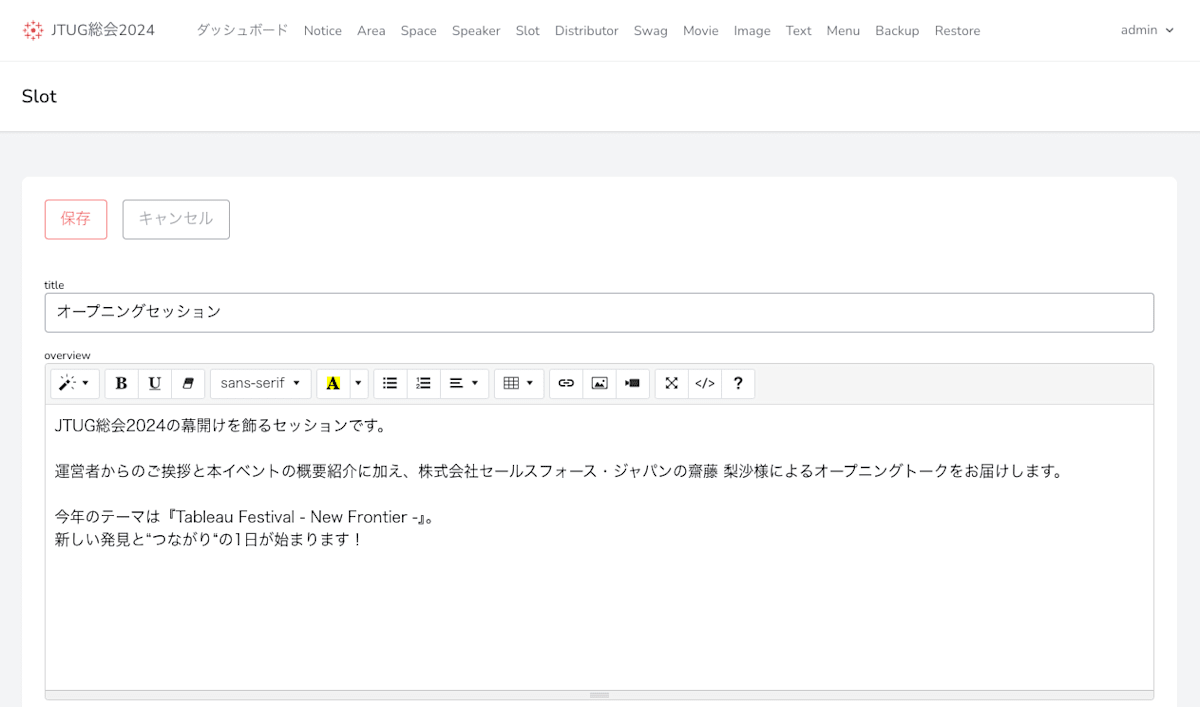1200x707 pixels.
Task: Focus the title input field
Action: click(x=599, y=312)
